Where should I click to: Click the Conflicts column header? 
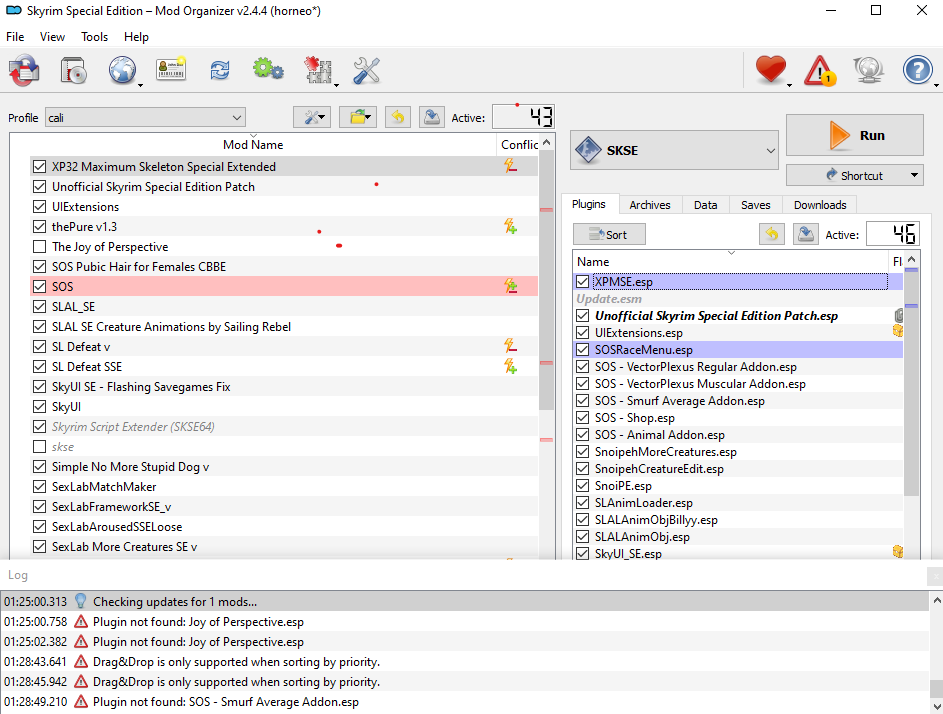[x=519, y=144]
